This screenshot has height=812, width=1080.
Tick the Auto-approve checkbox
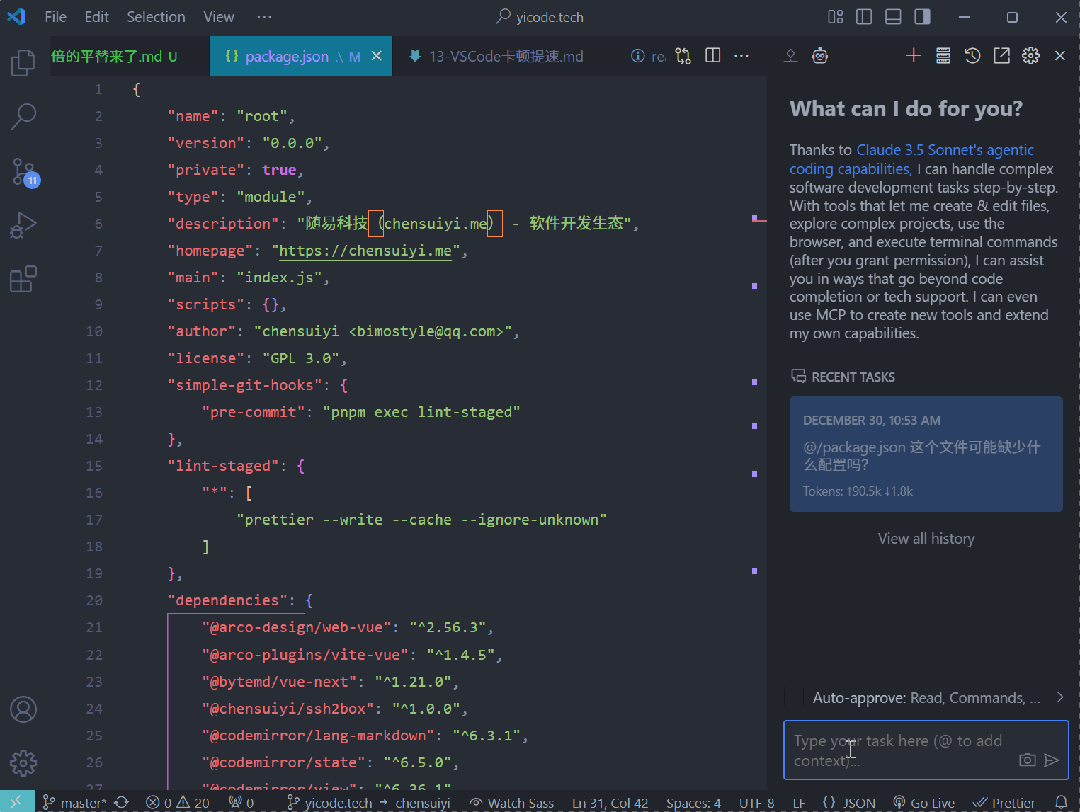point(794,697)
